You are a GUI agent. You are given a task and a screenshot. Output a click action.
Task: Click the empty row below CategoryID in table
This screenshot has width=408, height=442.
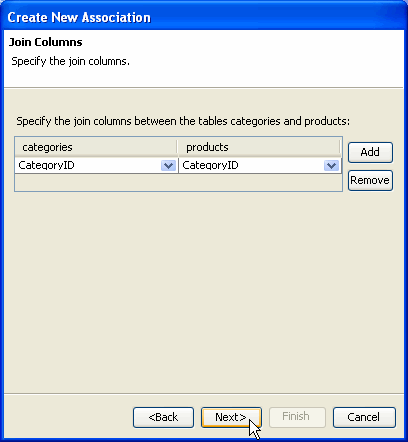point(178,182)
